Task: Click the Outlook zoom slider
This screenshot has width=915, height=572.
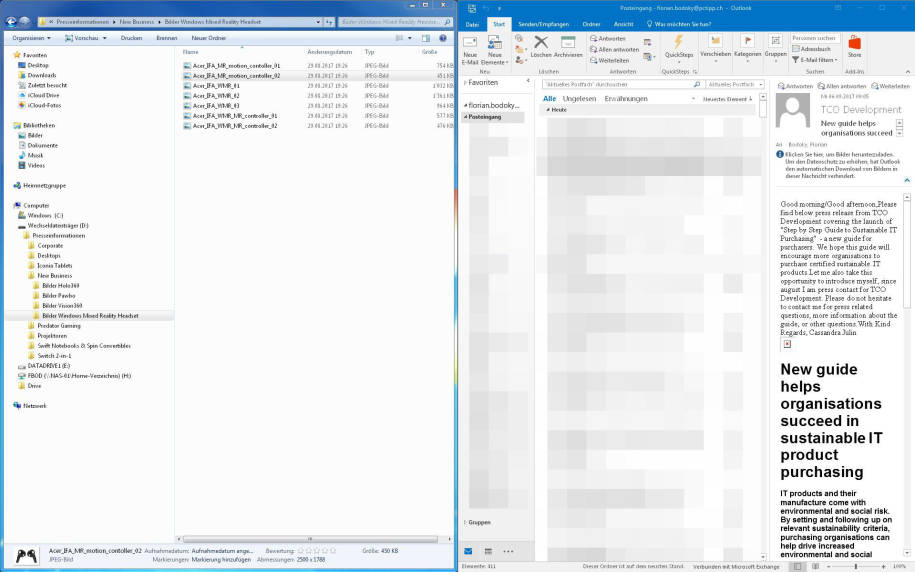Action: [x=856, y=566]
